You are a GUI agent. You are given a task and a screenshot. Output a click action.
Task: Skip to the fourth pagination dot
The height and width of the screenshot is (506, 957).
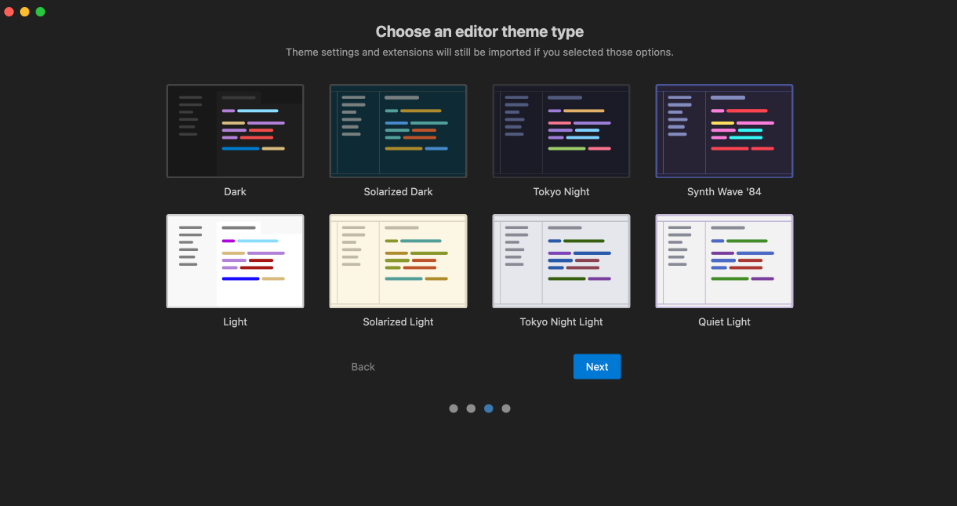(x=506, y=408)
